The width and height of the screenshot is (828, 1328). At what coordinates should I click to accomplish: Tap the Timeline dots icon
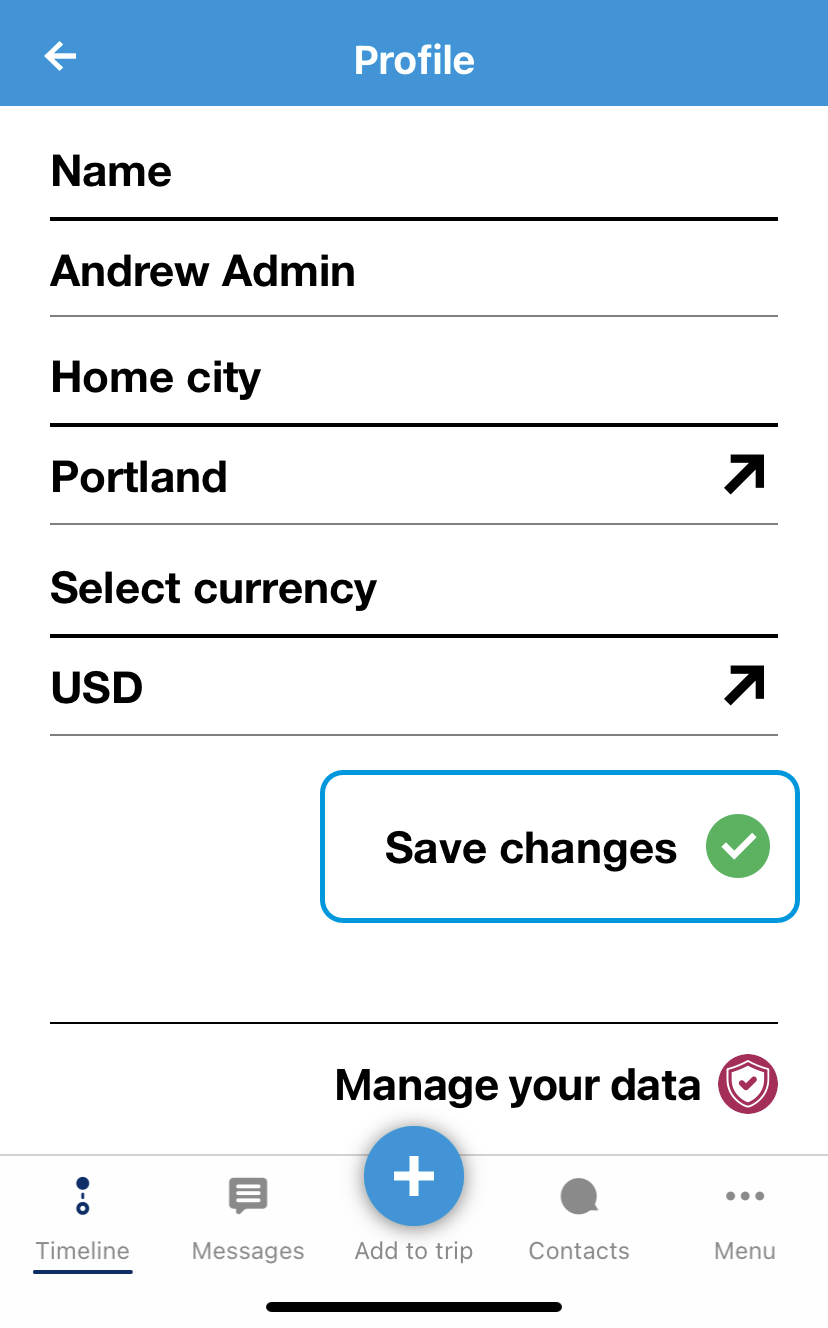click(83, 1195)
